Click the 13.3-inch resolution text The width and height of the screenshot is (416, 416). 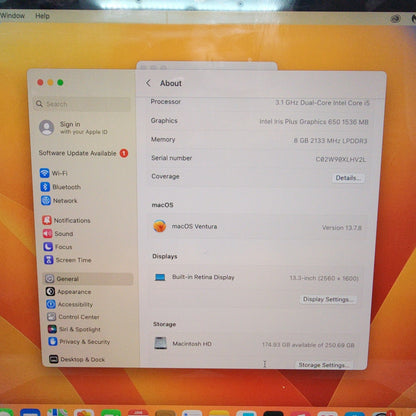coord(324,278)
